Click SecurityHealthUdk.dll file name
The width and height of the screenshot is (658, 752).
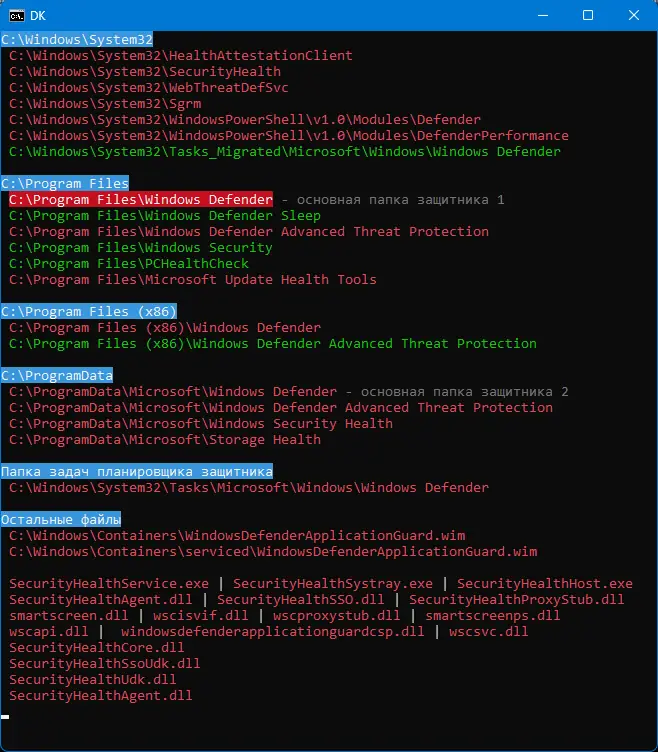93,680
